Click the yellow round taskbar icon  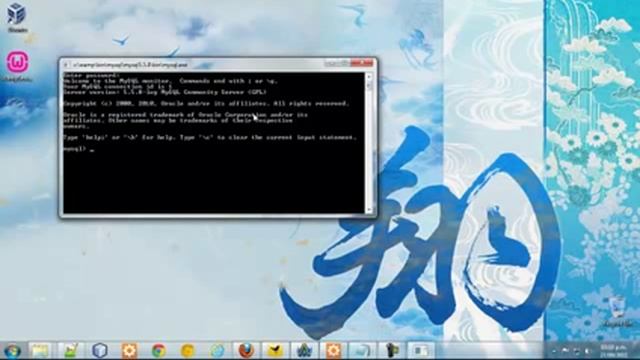(188, 351)
